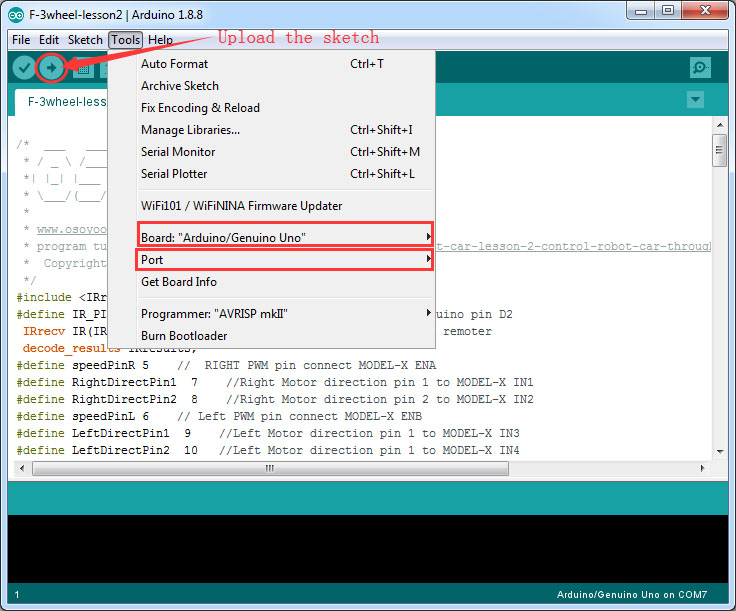Click the "#define speedPinR 5" code line
The image size is (736, 611).
tap(226, 365)
